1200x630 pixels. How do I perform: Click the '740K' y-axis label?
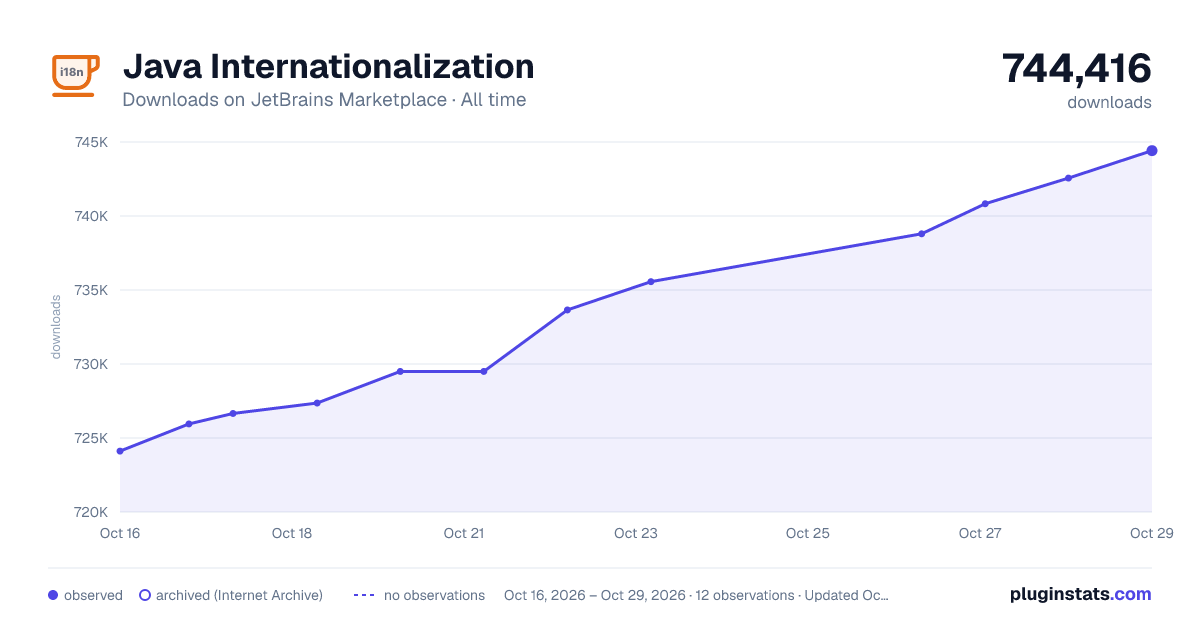click(x=91, y=216)
